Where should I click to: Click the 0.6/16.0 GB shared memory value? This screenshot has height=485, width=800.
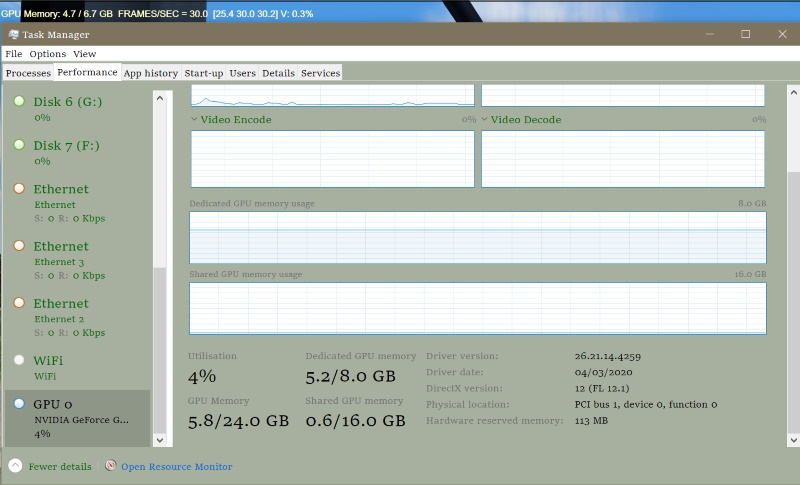pos(356,421)
